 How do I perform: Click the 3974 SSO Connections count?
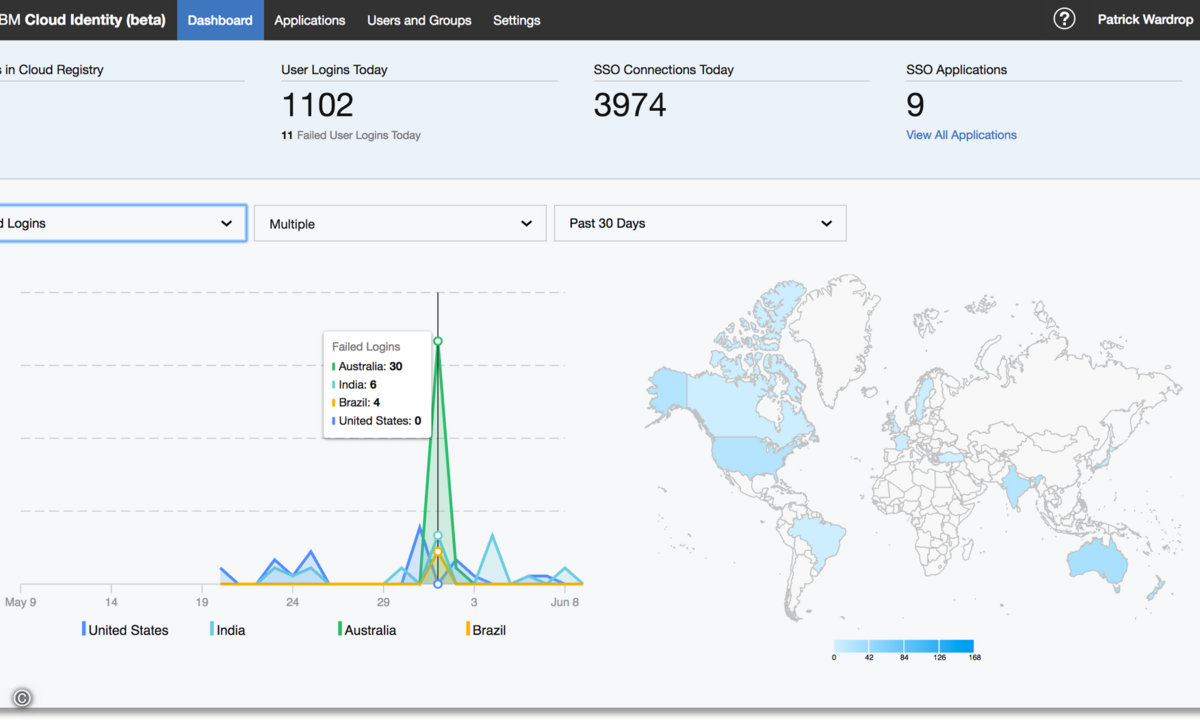coord(630,105)
